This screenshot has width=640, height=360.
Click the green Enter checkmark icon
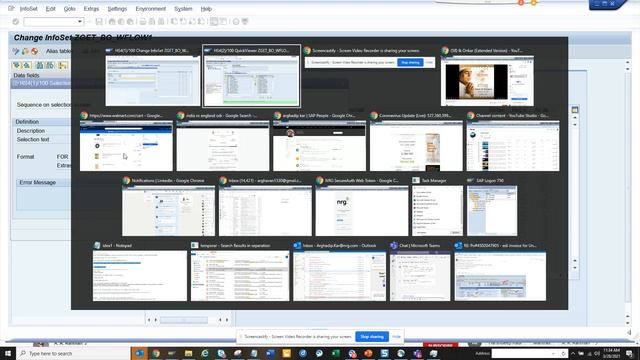pyautogui.click(x=16, y=22)
